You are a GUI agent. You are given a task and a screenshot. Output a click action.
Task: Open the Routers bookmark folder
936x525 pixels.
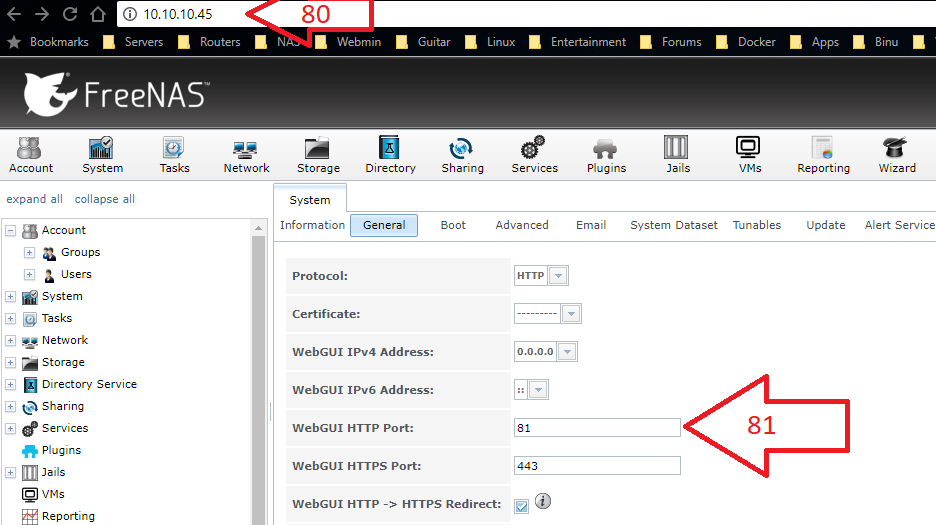[209, 42]
